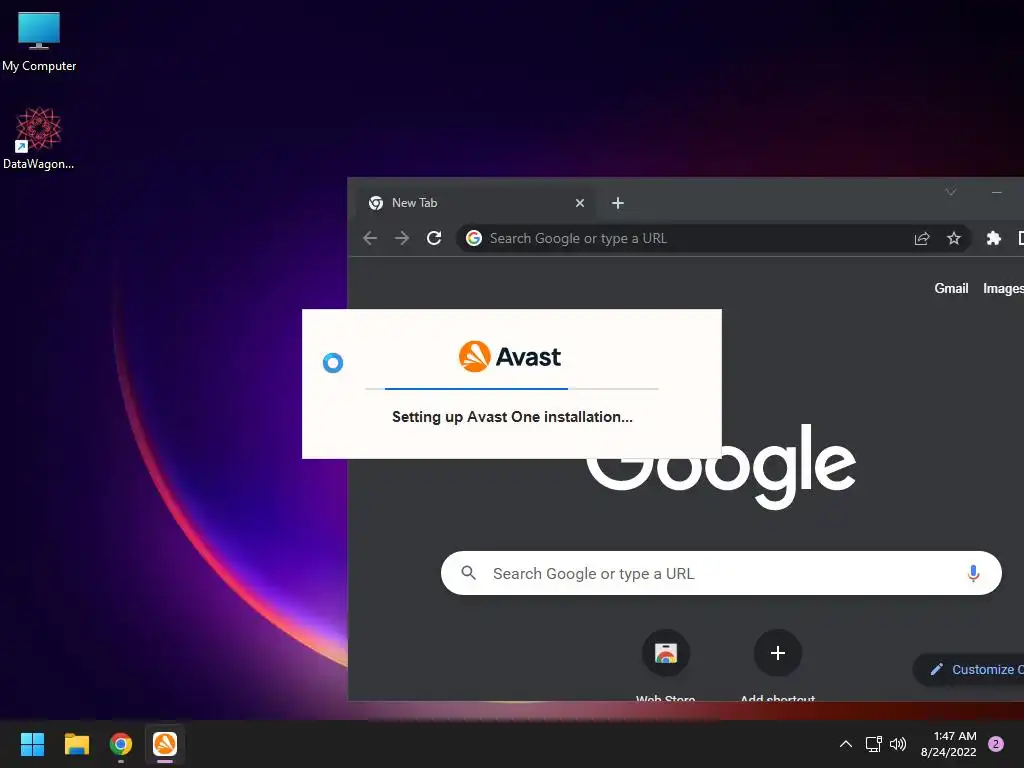Open Chrome Extensions puzzle icon
The height and width of the screenshot is (768, 1024).
point(994,238)
